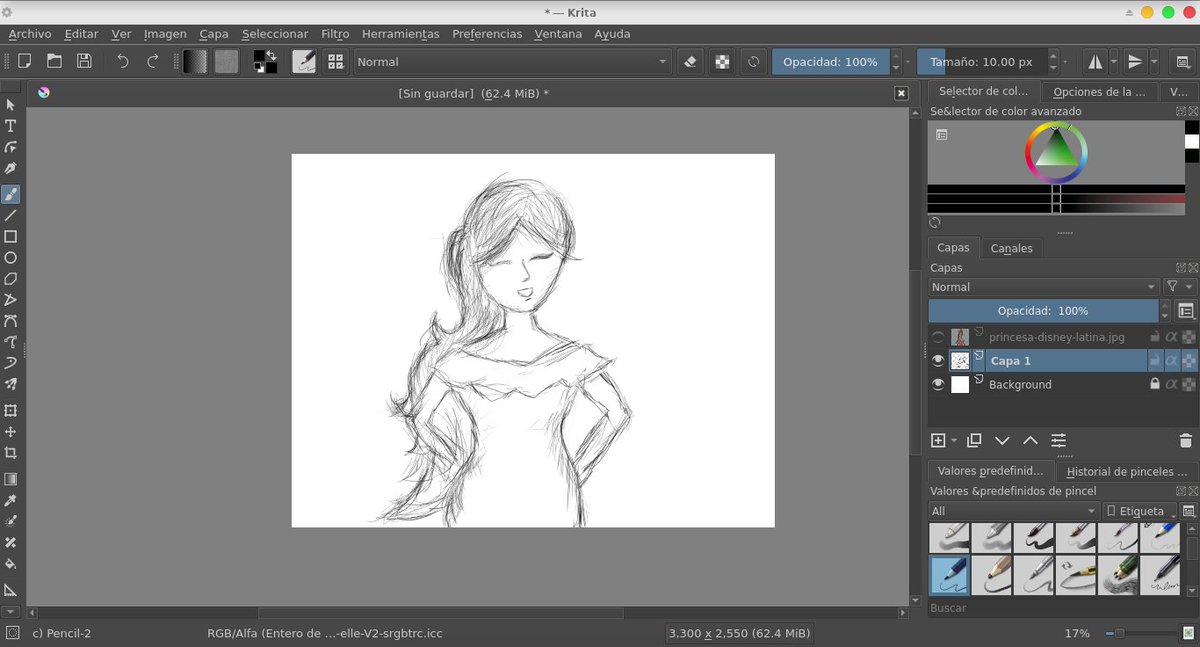Viewport: 1200px width, 647px height.
Task: Select the Rectangle tool
Action: pos(11,237)
